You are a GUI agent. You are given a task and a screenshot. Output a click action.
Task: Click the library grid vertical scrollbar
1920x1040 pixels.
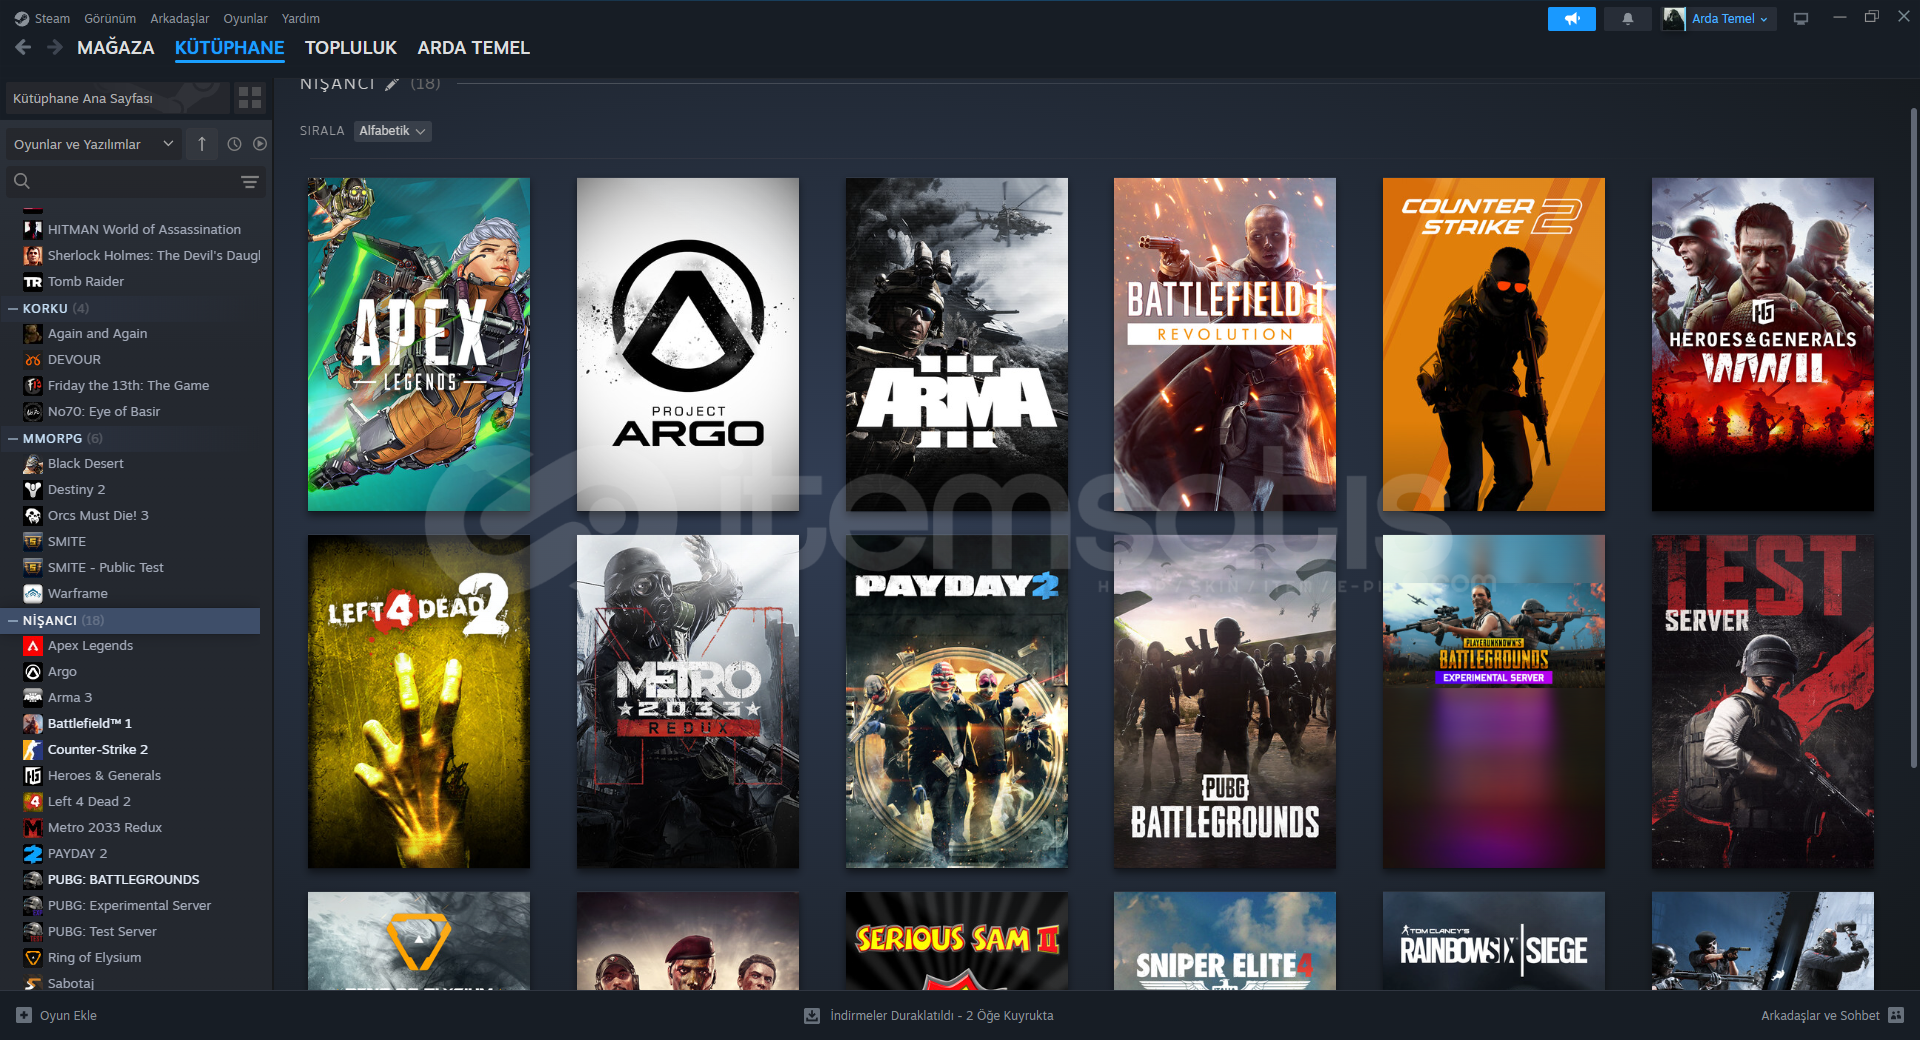click(1914, 436)
